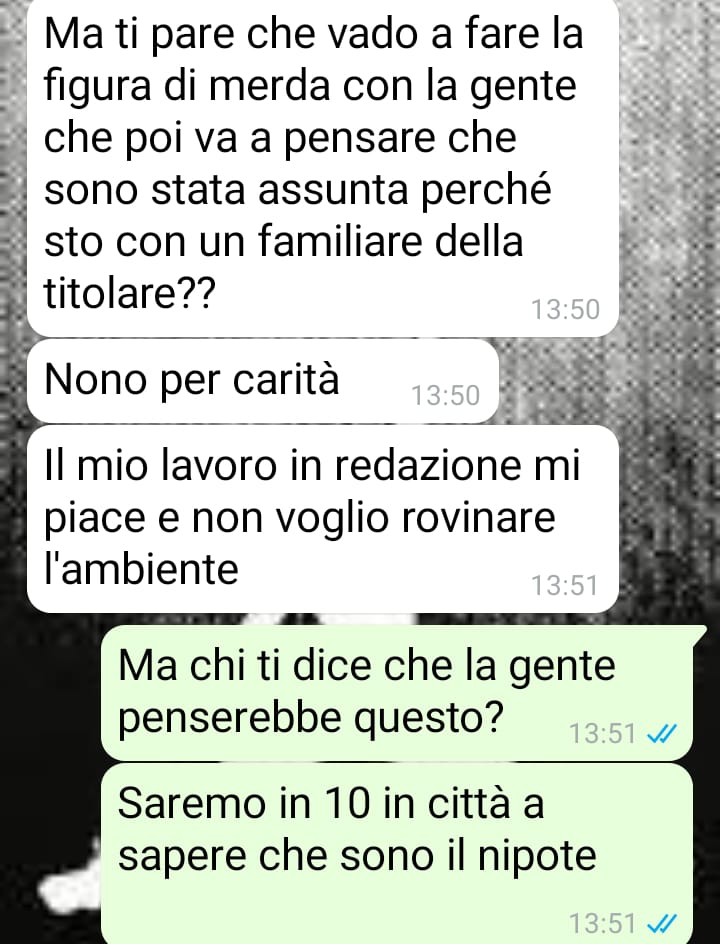Click 'figura di merda' text in first bubble
Image resolution: width=720 pixels, height=944 pixels.
[x=187, y=87]
